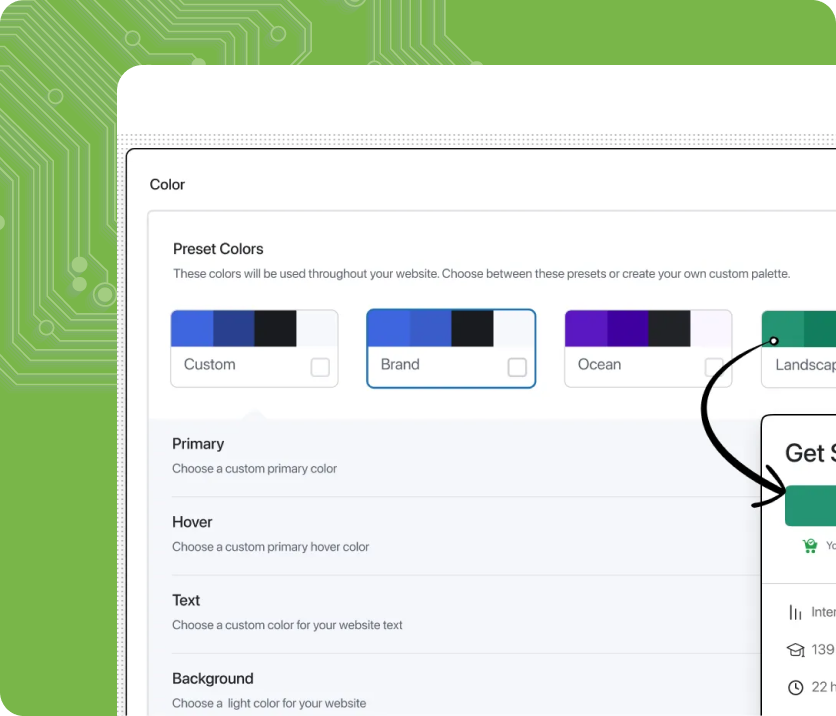
Task: Open the Text color setting row
Action: coord(450,612)
